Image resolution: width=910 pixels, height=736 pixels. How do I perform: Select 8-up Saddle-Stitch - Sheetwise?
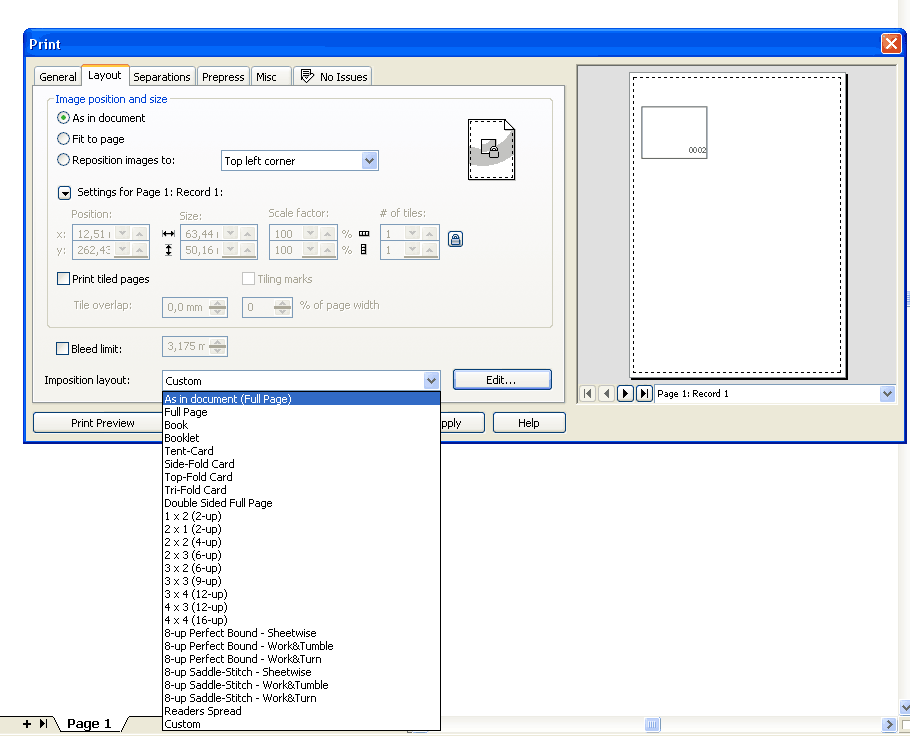pyautogui.click(x=301, y=672)
